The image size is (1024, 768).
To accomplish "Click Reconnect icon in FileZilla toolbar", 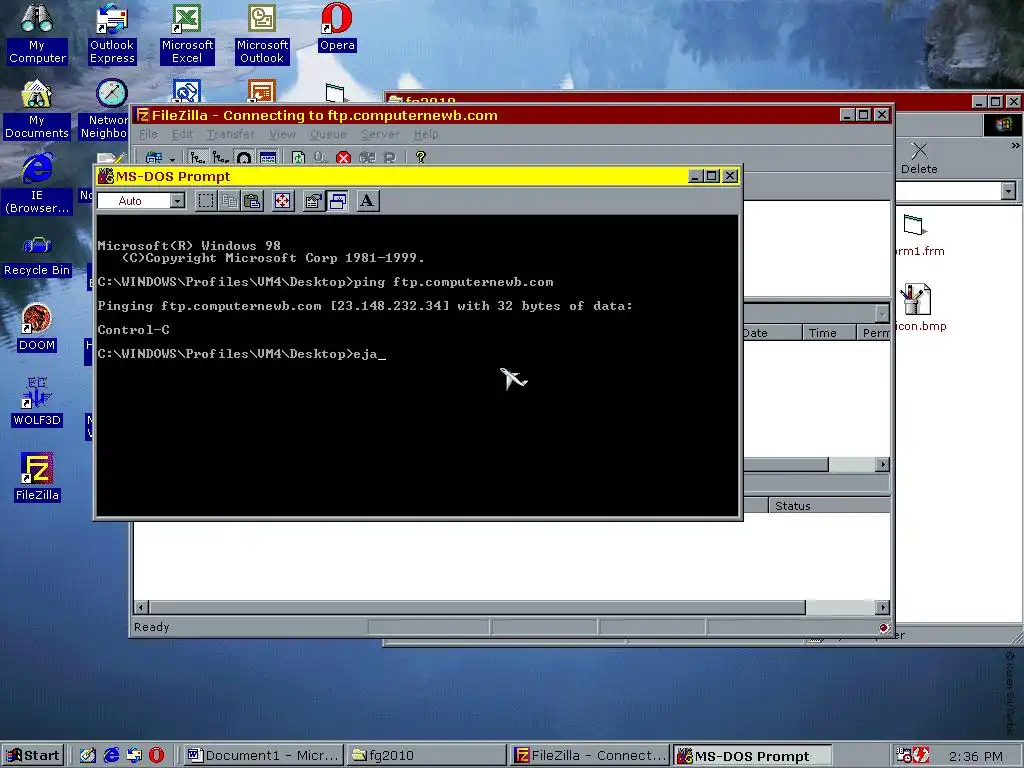I will point(390,157).
